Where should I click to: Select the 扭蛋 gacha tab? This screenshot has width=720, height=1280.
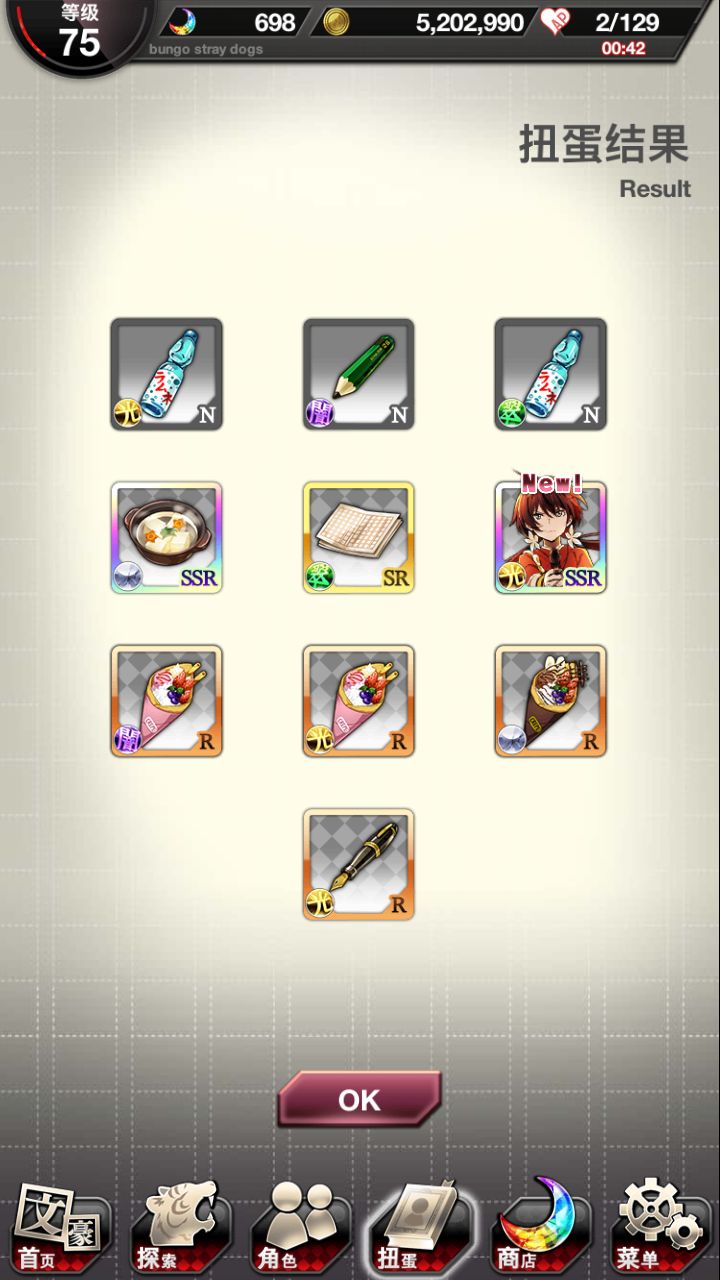[x=420, y=1226]
